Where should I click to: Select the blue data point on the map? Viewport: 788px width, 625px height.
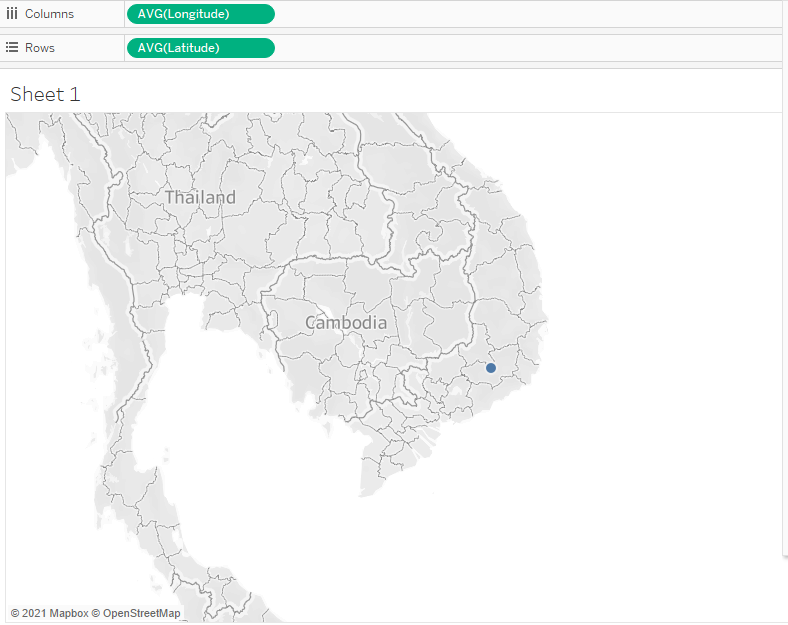click(x=491, y=368)
